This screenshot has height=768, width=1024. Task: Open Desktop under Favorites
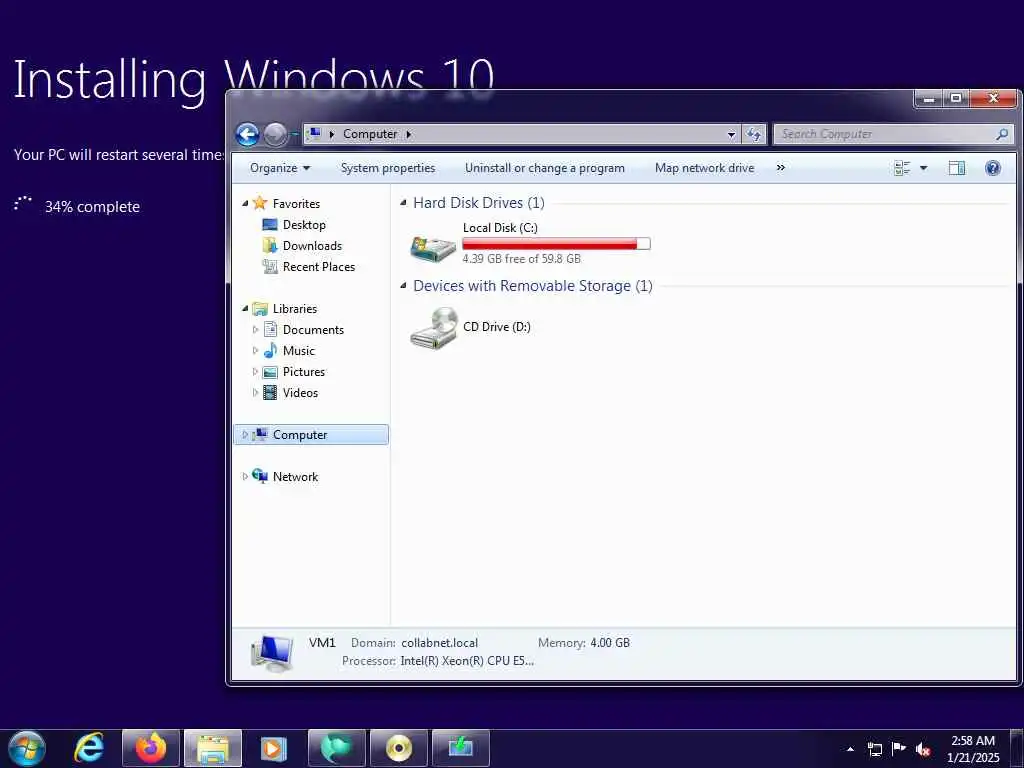coord(304,225)
